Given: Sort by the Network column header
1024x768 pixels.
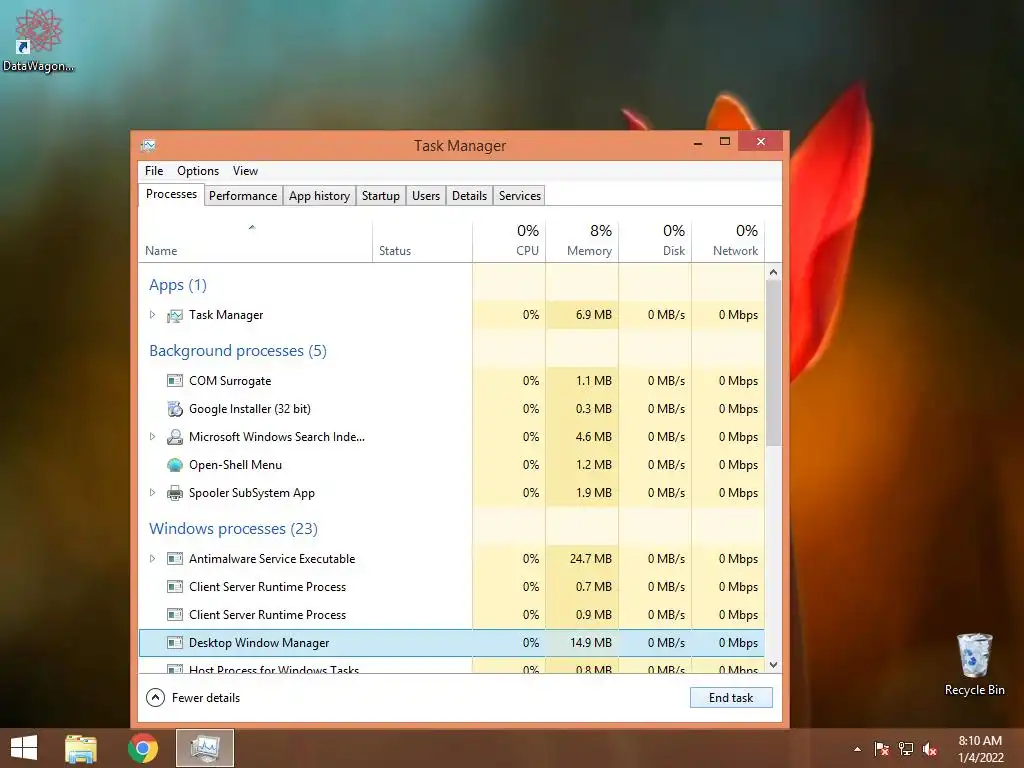Looking at the screenshot, I should pos(728,242).
